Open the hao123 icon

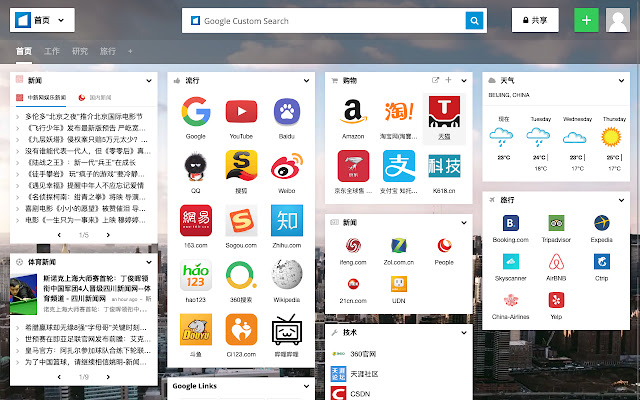pos(196,275)
